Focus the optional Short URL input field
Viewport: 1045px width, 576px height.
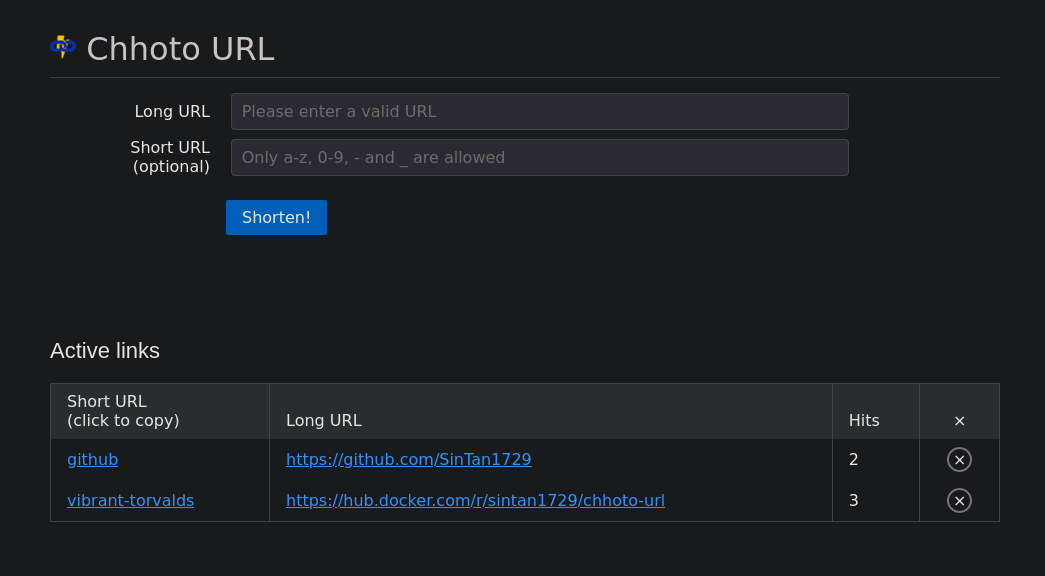pyautogui.click(x=539, y=157)
